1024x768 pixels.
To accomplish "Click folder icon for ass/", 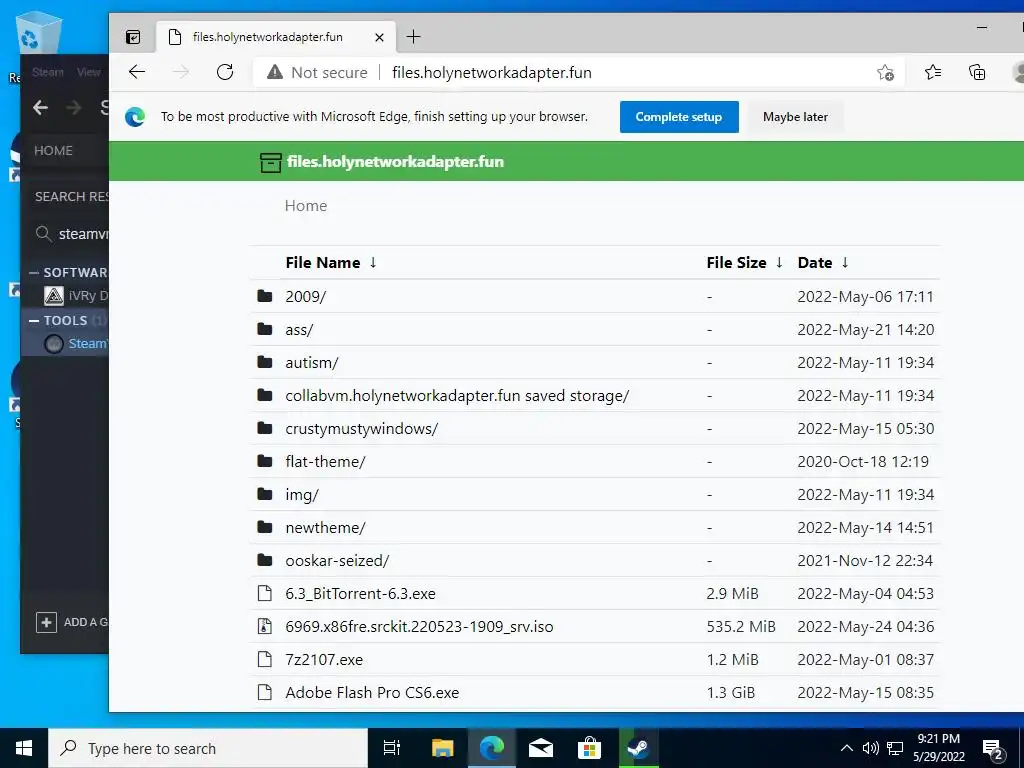I will 264,328.
